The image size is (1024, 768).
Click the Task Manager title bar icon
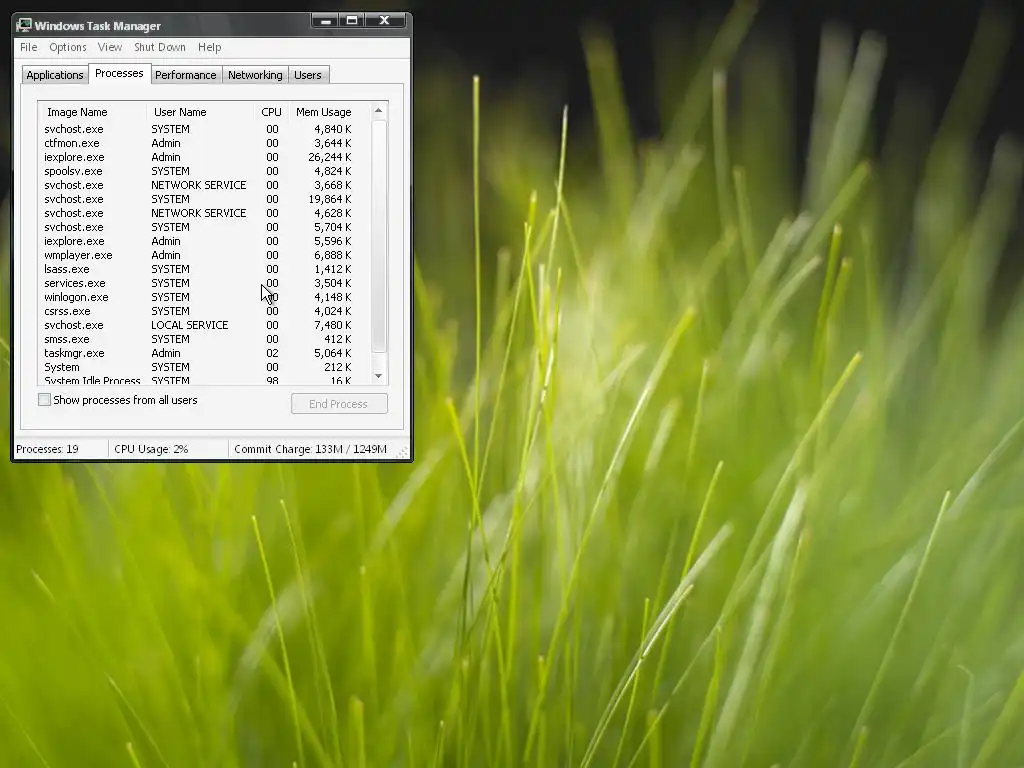[x=24, y=25]
